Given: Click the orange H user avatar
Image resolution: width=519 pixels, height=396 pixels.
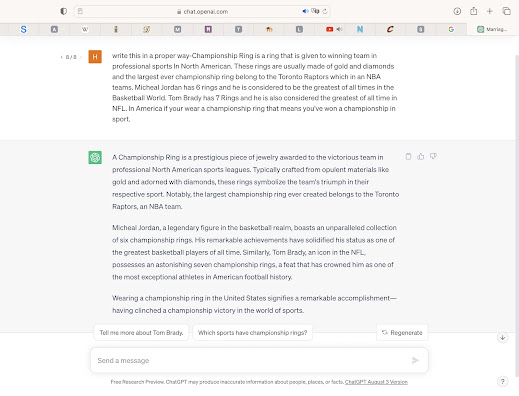Looking at the screenshot, I should (x=95, y=57).
